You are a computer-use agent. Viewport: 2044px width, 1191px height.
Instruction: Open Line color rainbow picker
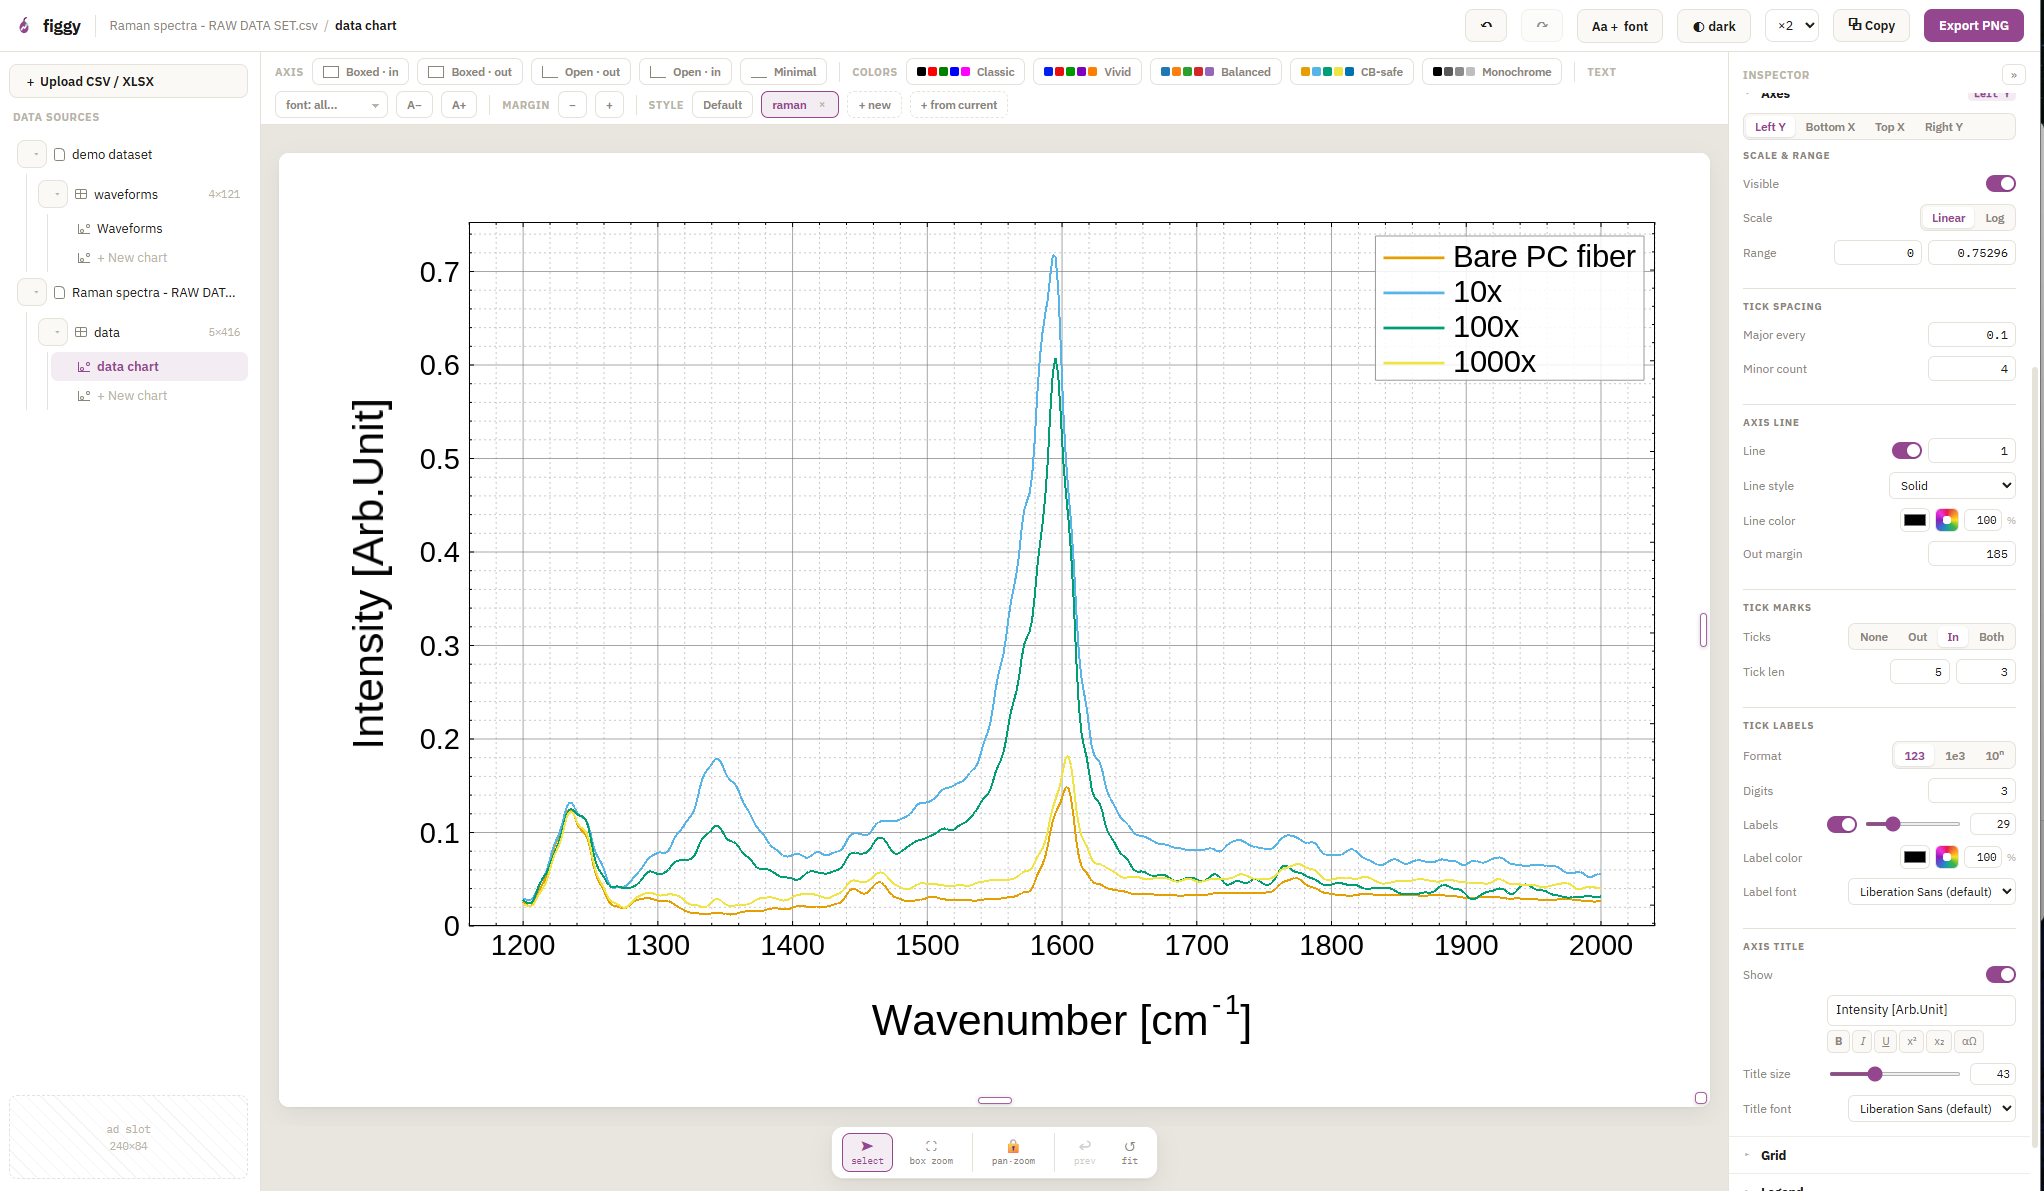(1947, 520)
